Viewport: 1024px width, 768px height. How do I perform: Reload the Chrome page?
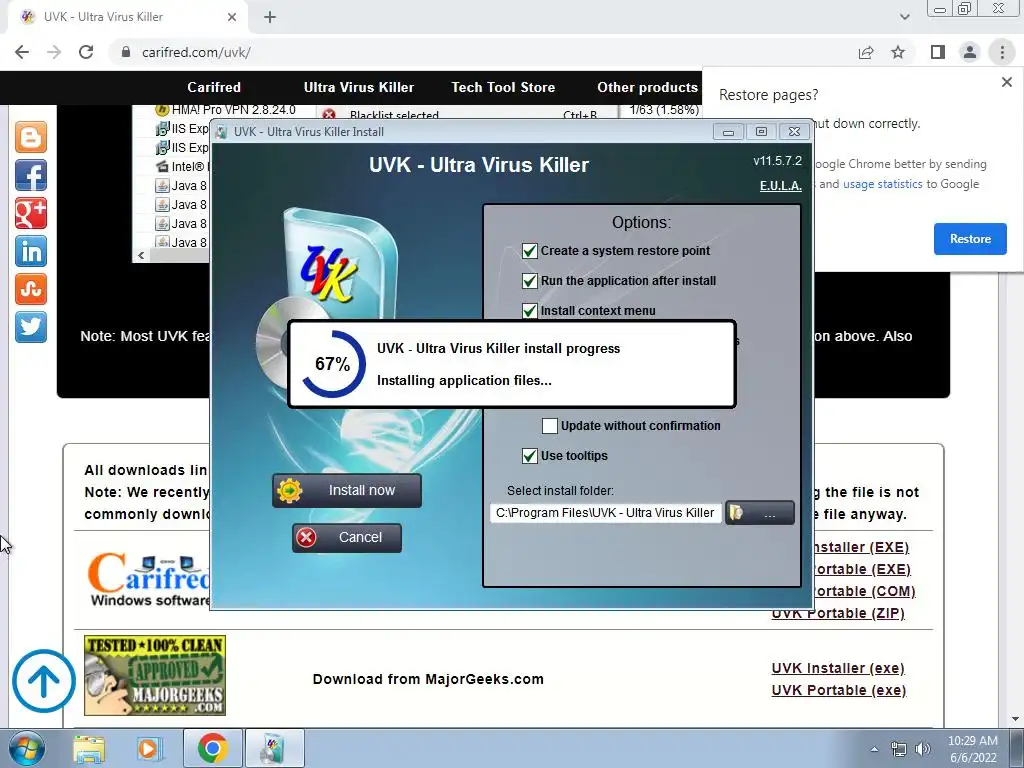[86, 52]
